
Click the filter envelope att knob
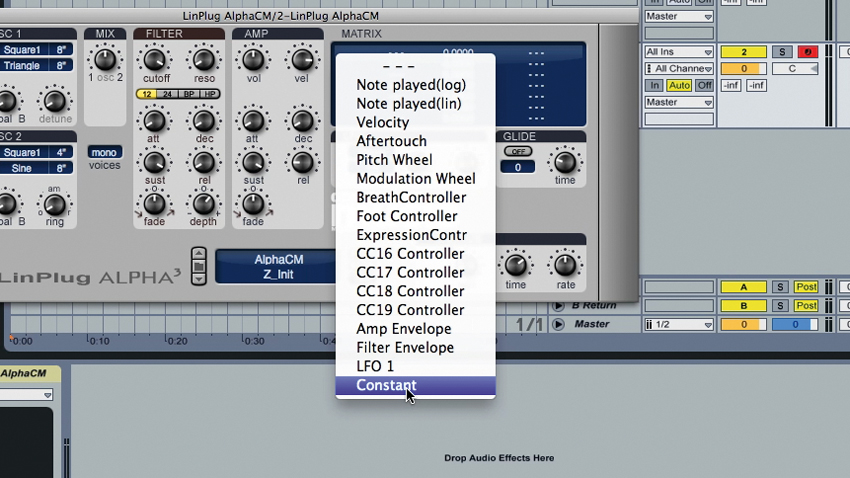point(154,120)
